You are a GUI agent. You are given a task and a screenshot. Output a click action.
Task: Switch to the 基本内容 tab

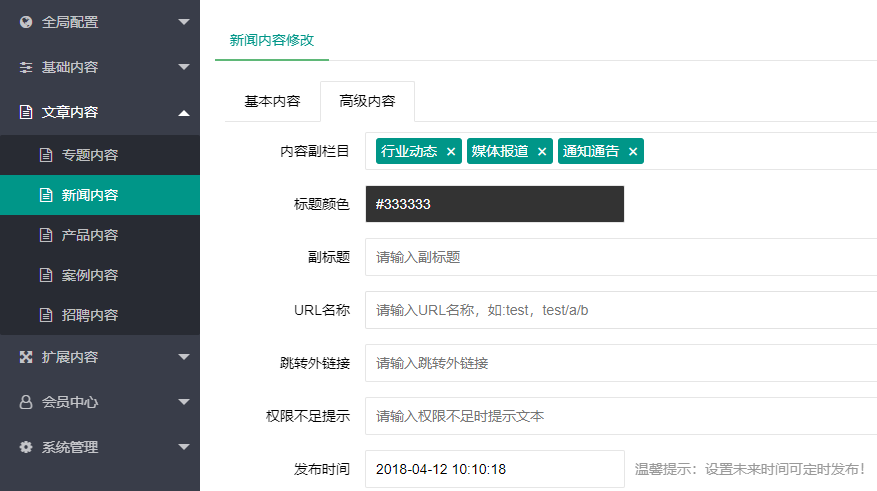pyautogui.click(x=272, y=101)
